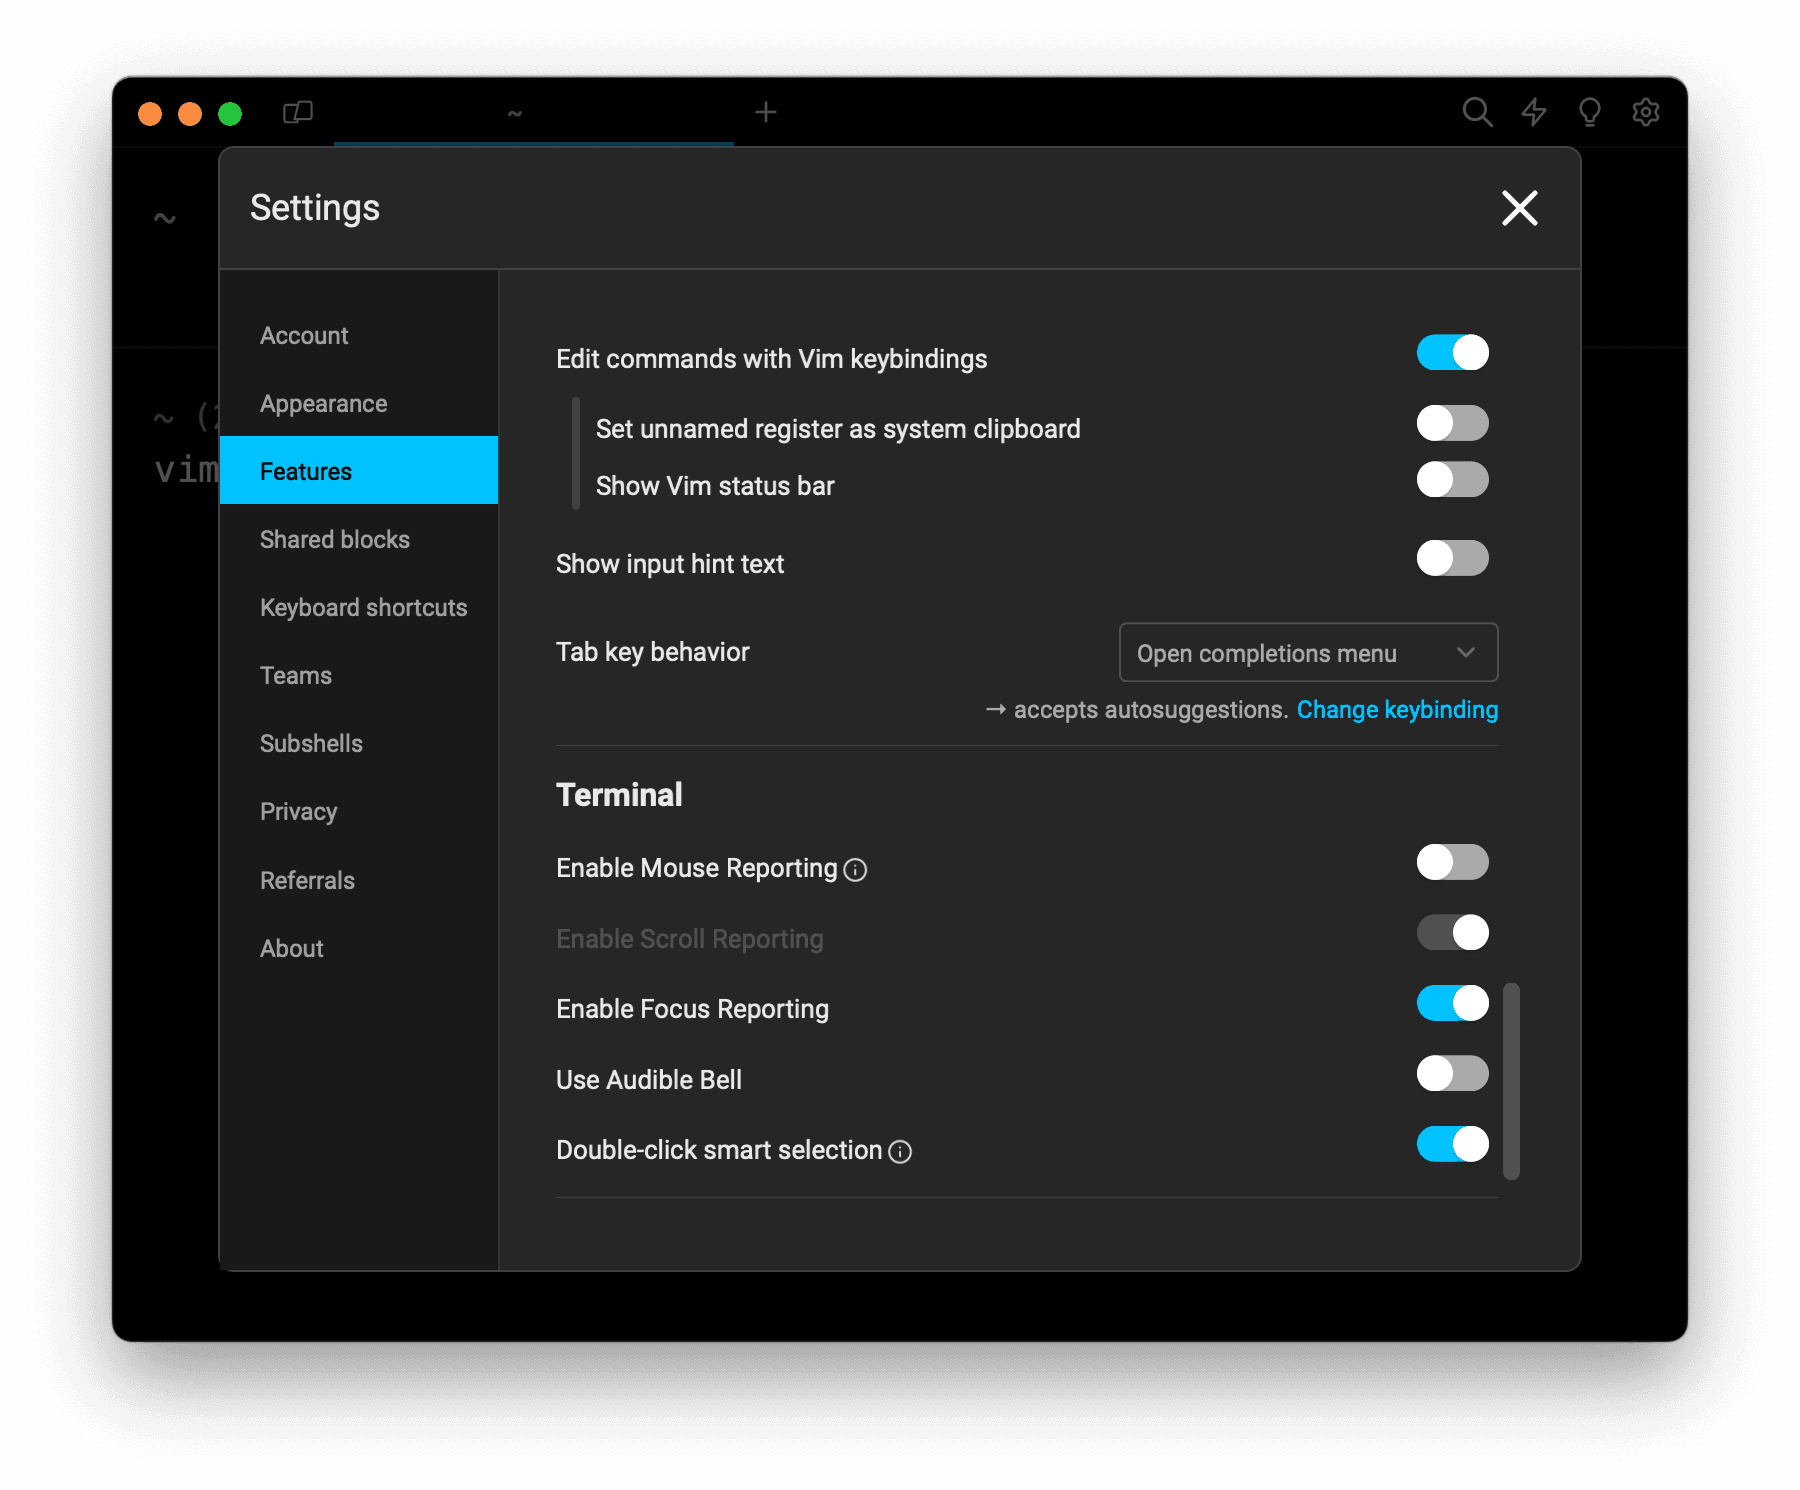Disable Edit commands with Vim keybindings
This screenshot has width=1800, height=1490.
click(1452, 353)
